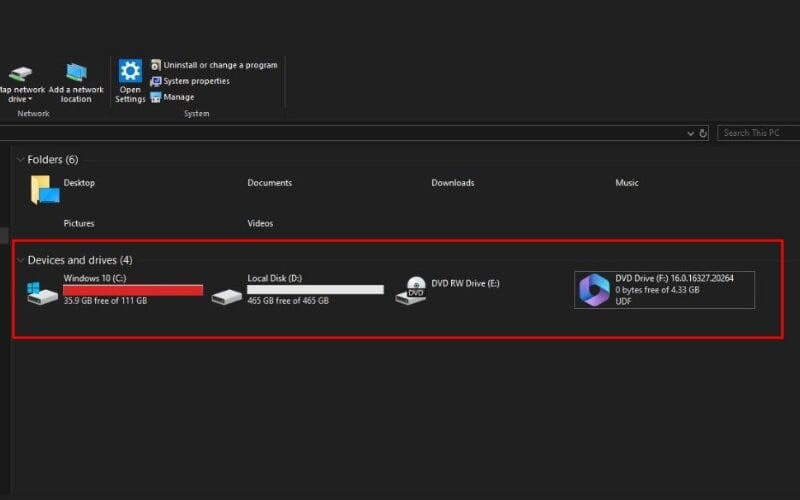Open the Windows 10 (C:) drive icon
The height and width of the screenshot is (500, 800).
(x=42, y=292)
